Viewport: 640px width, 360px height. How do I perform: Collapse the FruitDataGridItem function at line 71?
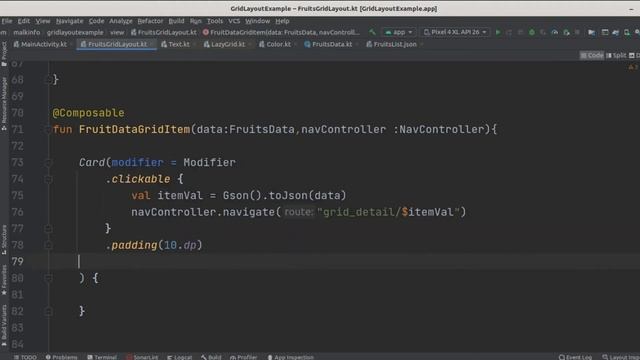tap(48, 130)
